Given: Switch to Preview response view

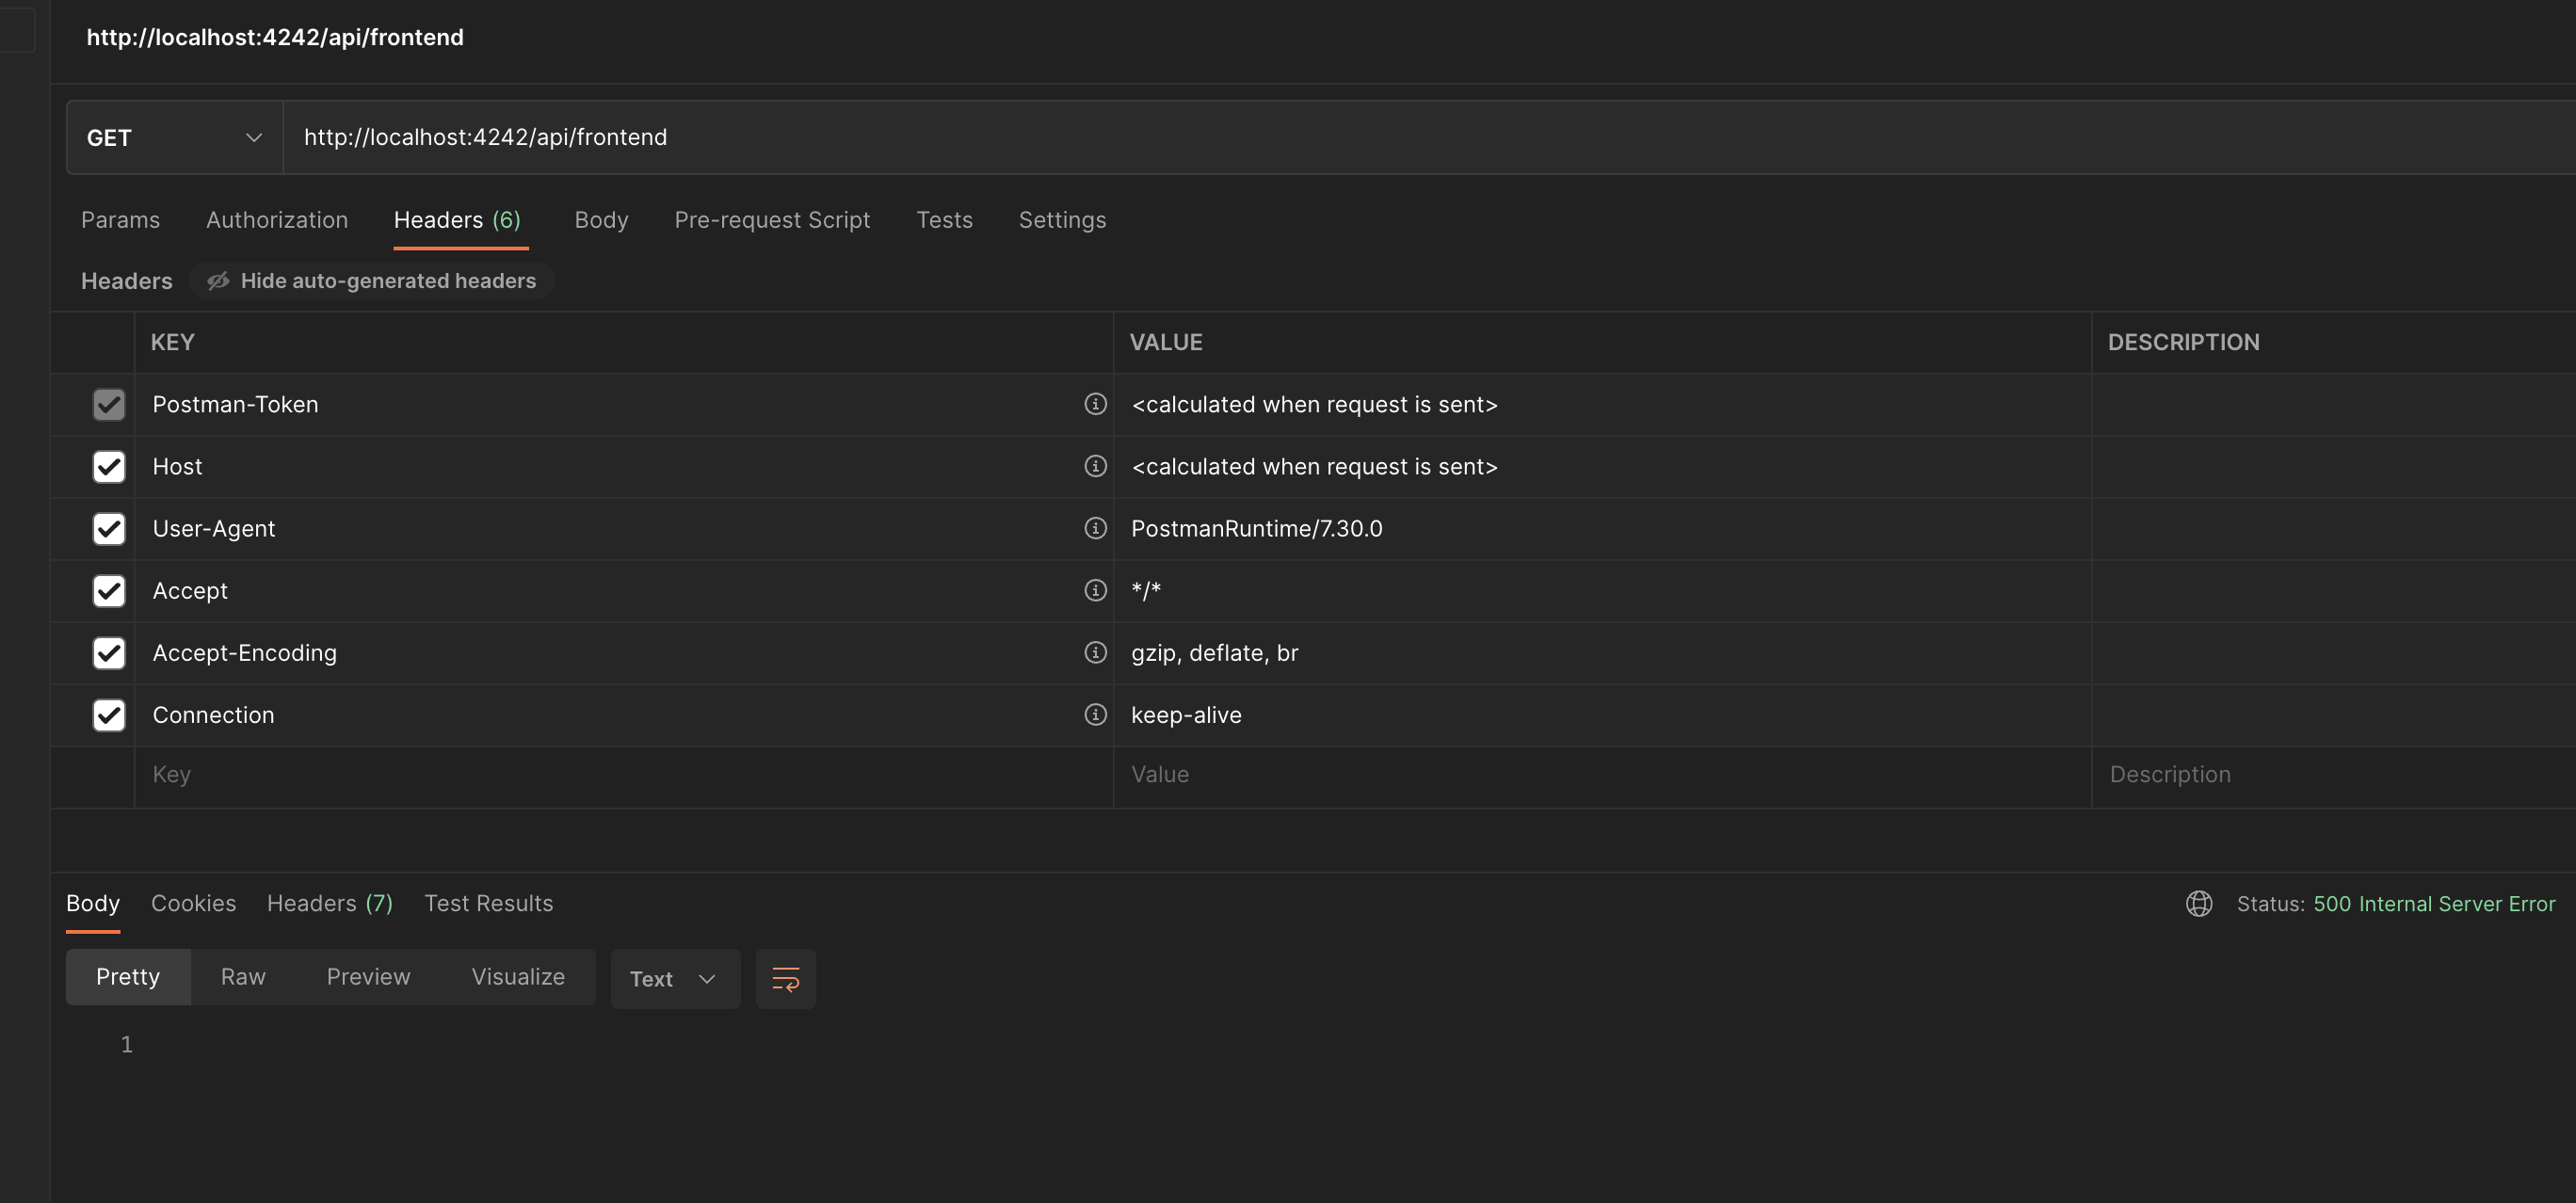Looking at the screenshot, I should click(x=368, y=977).
